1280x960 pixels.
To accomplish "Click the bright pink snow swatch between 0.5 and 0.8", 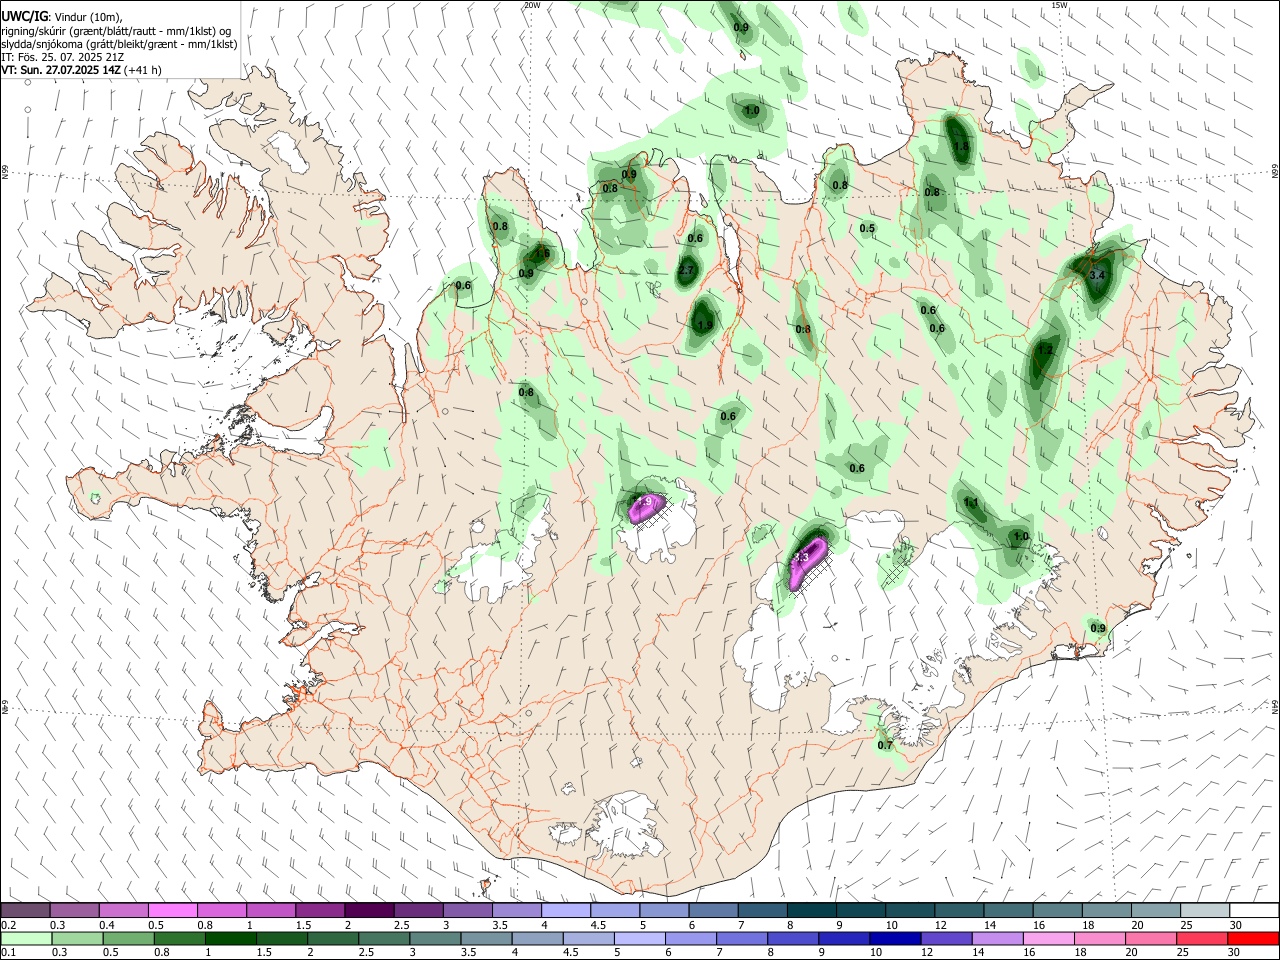I will [x=172, y=911].
